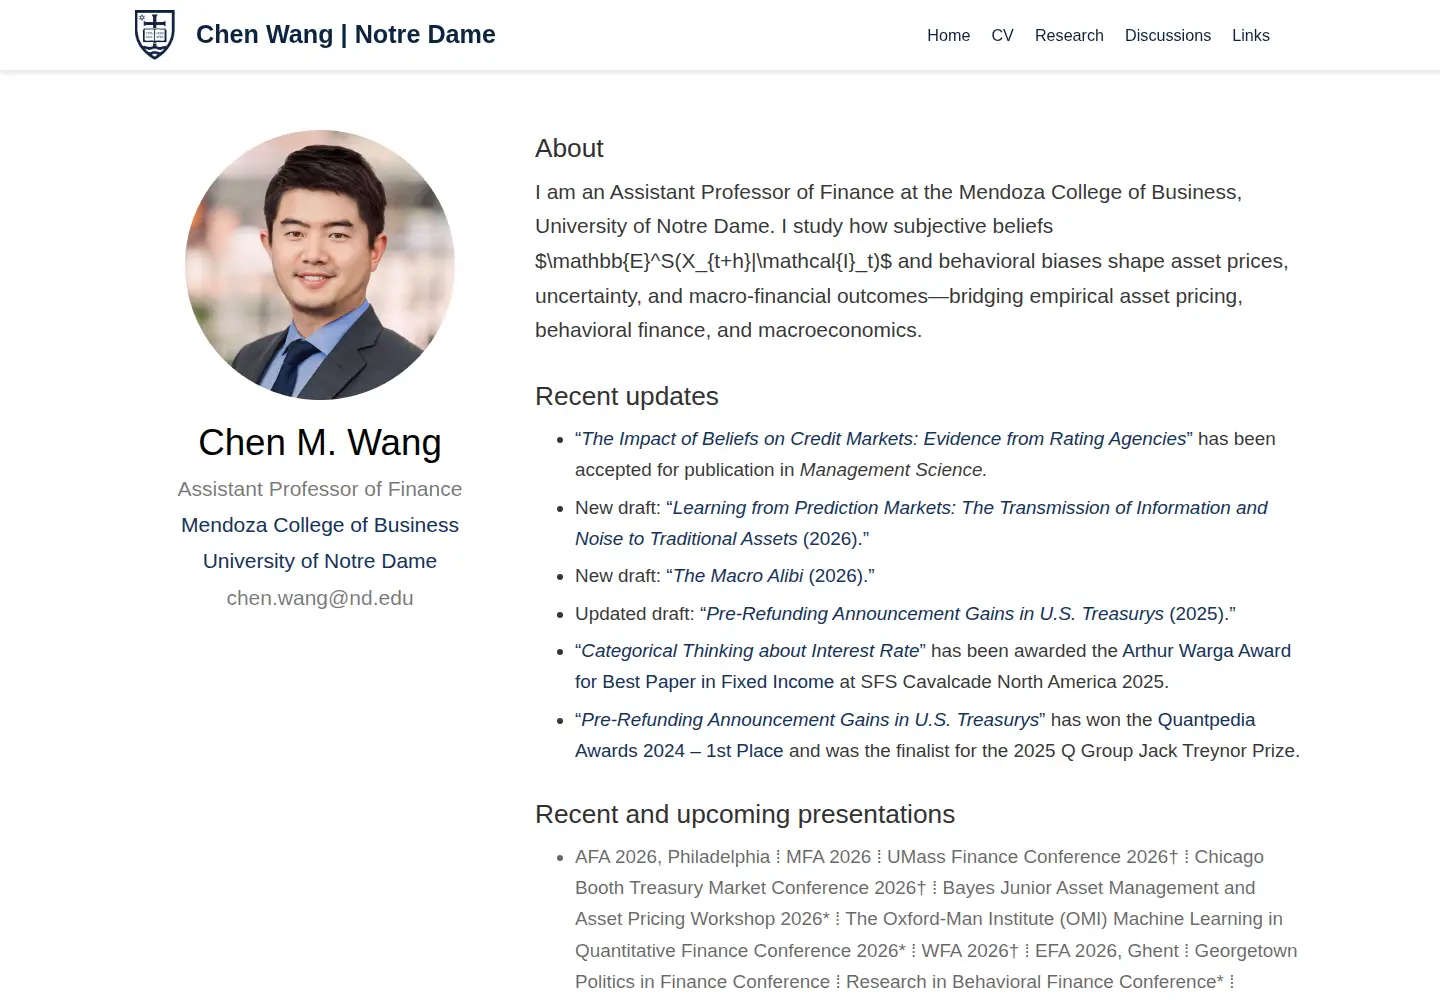Open the Pre-Refunding paper in the Quantpedia award item
Image resolution: width=1440 pixels, height=1000 pixels.
(x=810, y=720)
